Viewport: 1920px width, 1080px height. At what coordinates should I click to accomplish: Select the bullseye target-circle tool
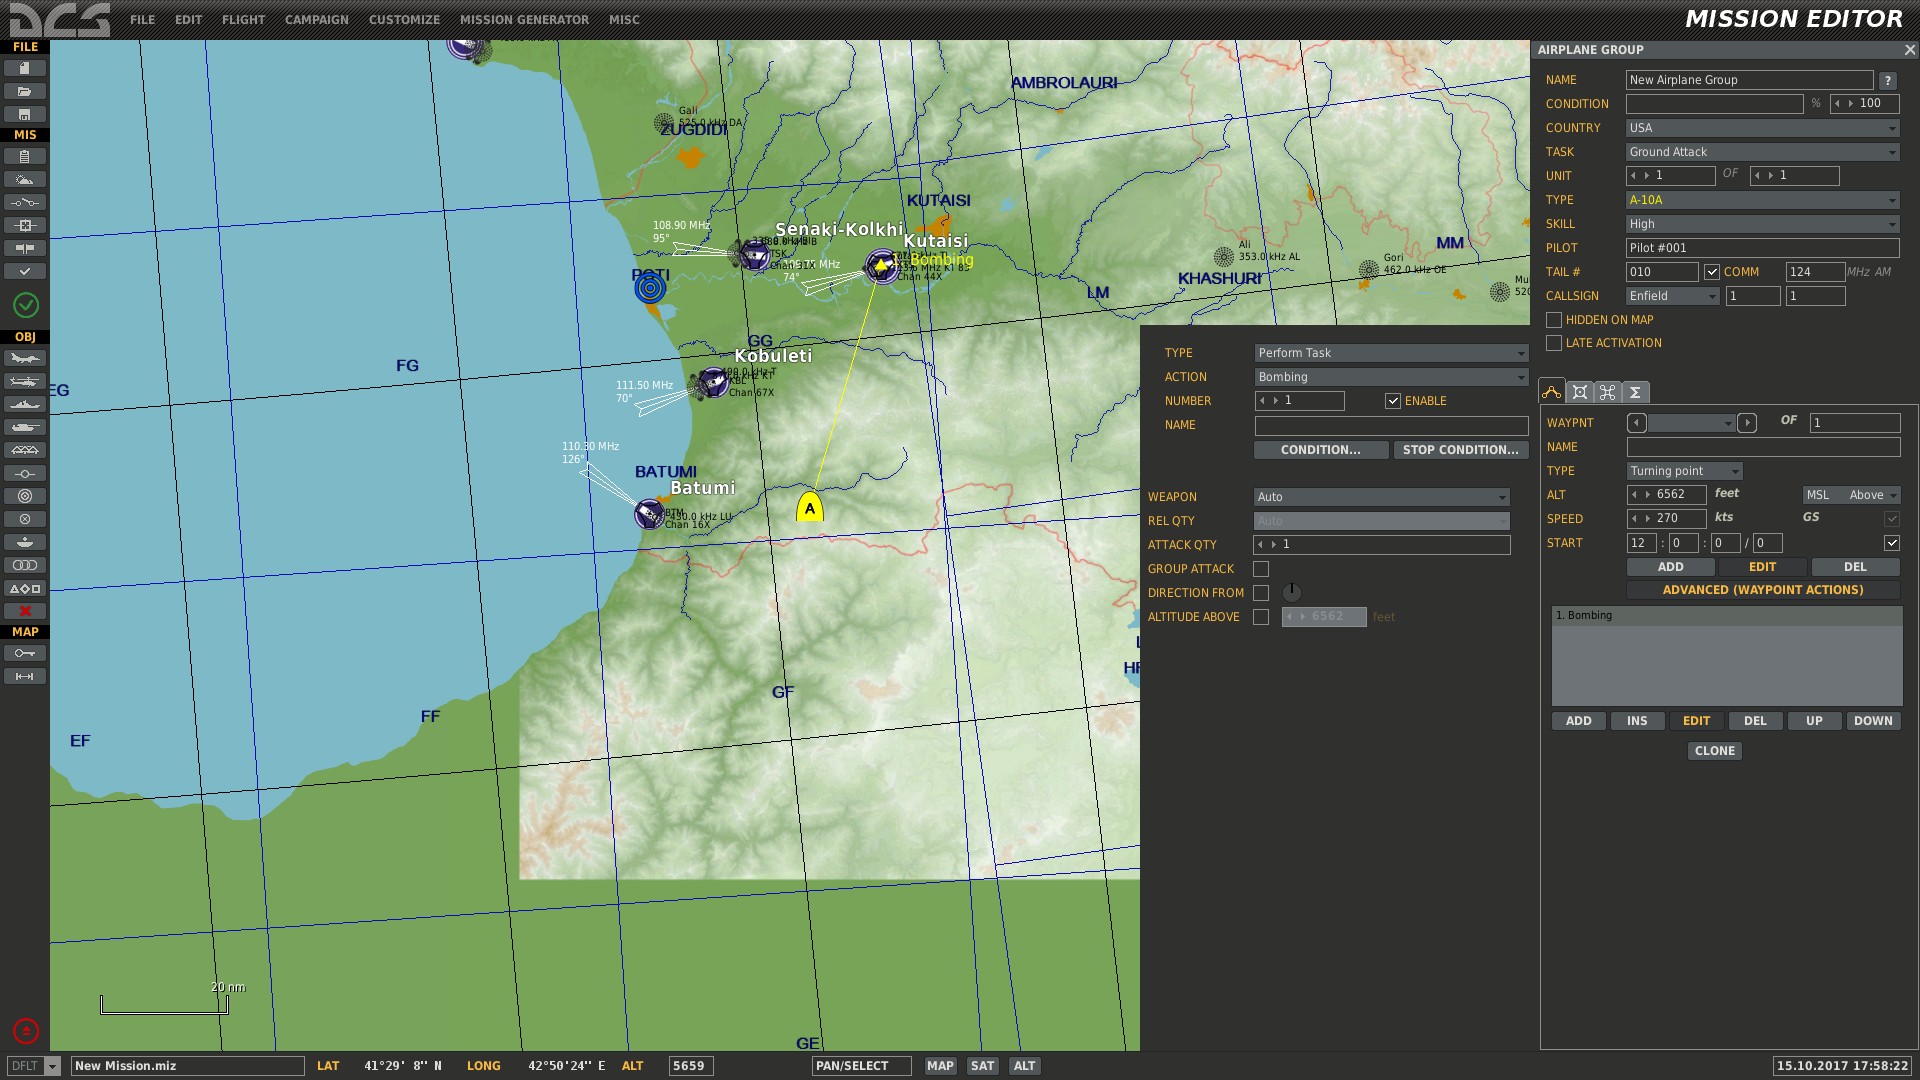(25, 496)
